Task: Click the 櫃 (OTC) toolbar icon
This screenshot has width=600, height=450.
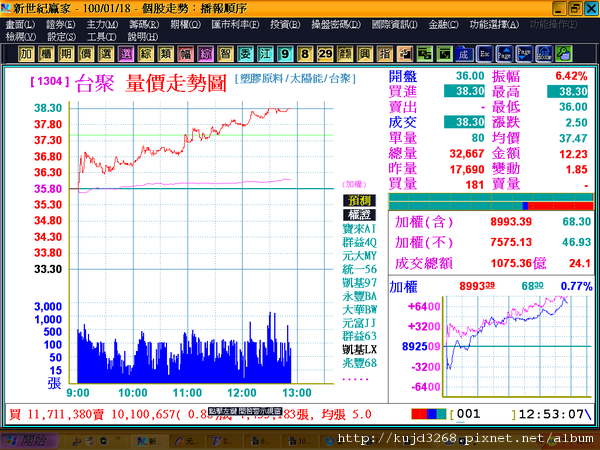Action: tap(46, 54)
